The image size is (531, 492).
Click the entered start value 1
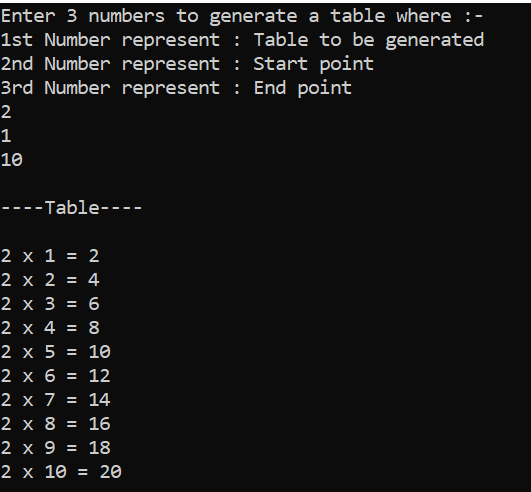[6, 136]
